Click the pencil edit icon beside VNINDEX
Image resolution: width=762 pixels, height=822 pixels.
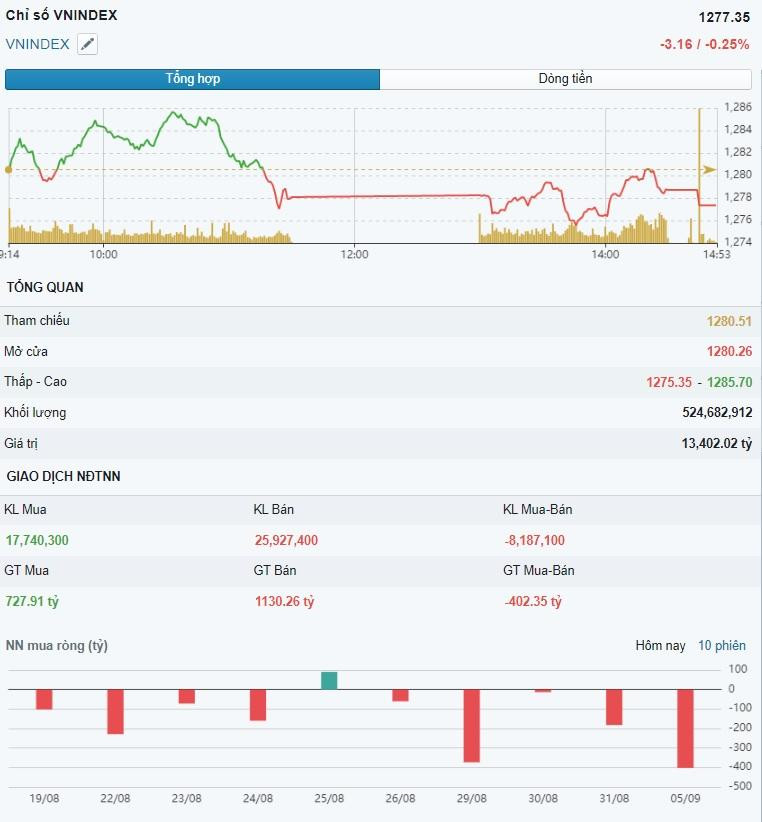tap(88, 44)
